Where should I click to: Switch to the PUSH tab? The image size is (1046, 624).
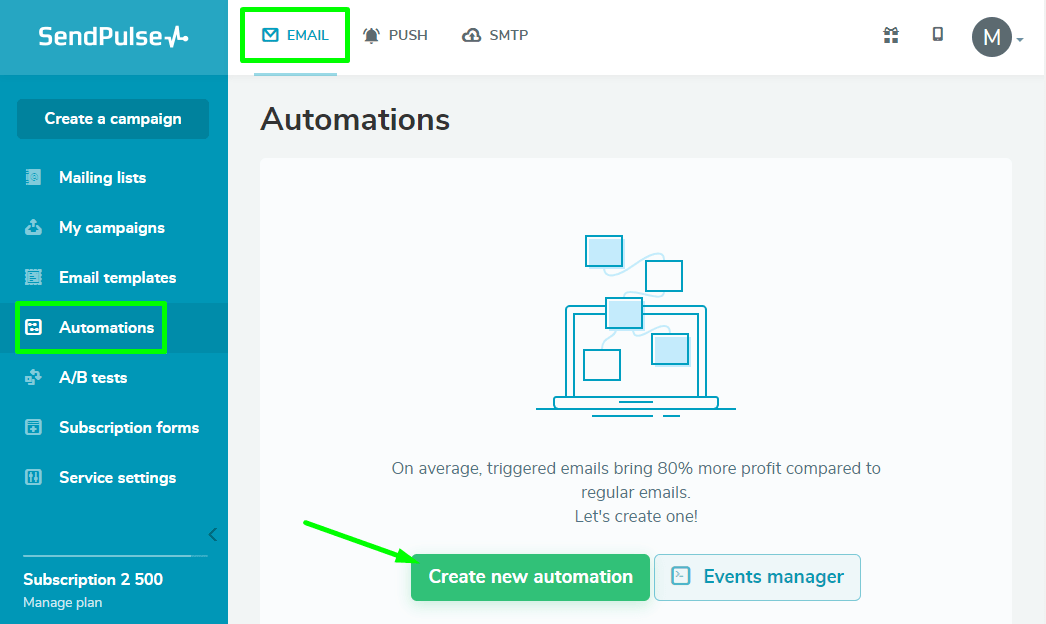[x=395, y=35]
